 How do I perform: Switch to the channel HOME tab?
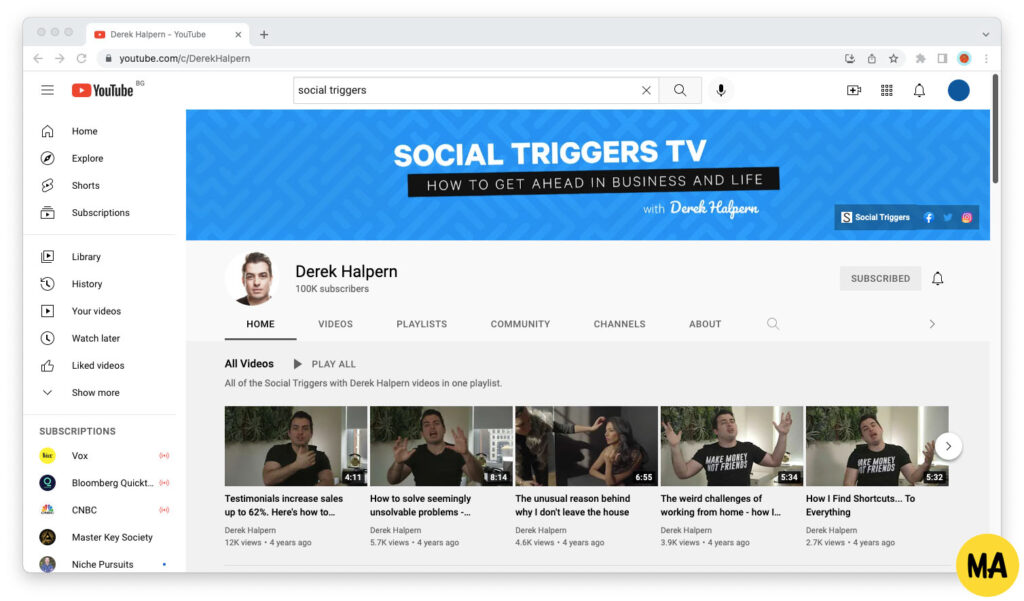pos(260,324)
